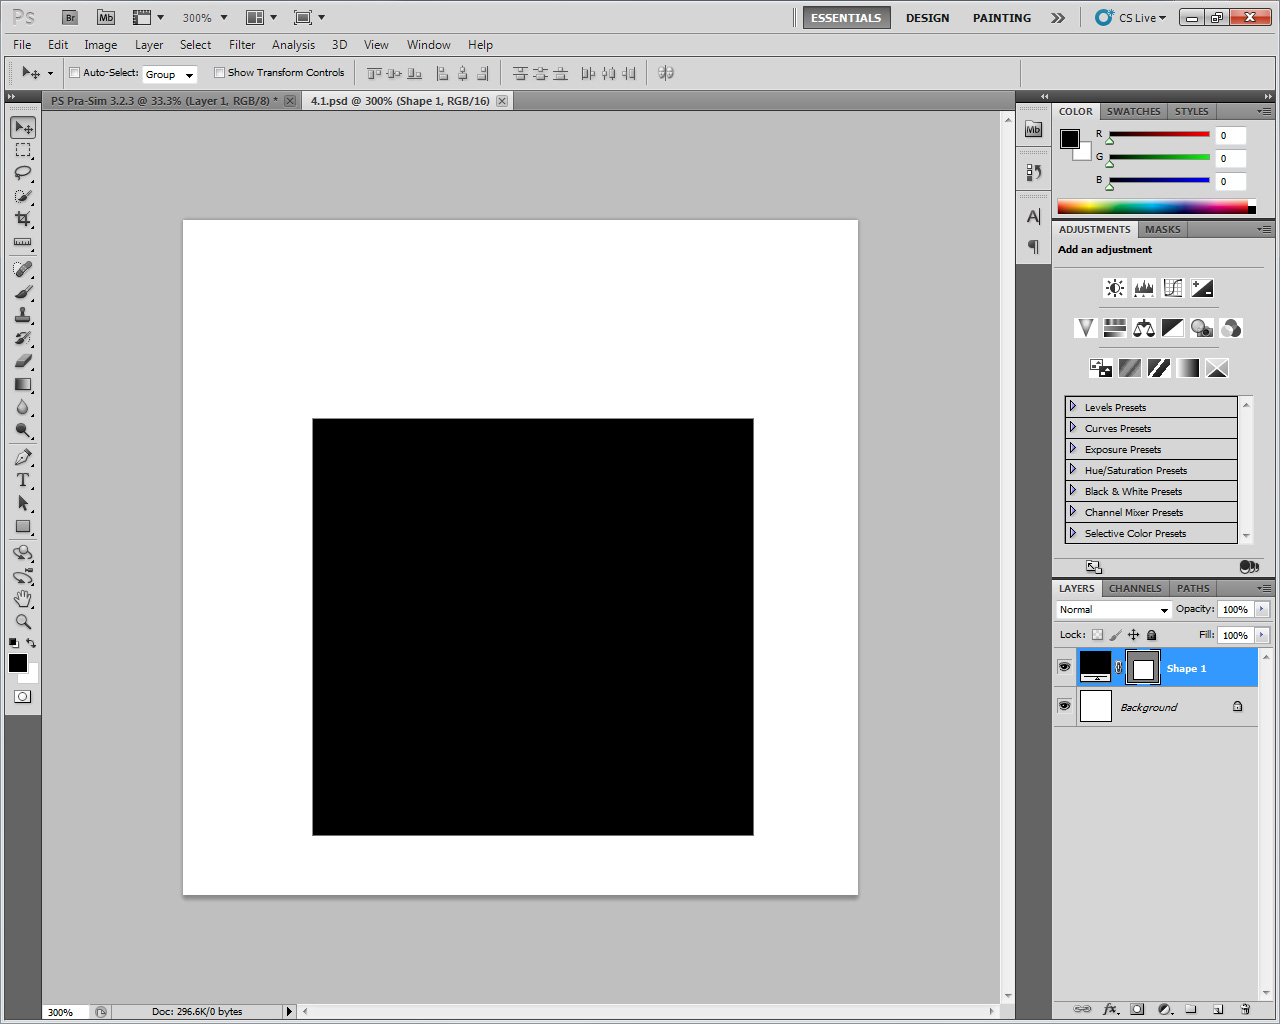Open Mini Bridge from top bar

click(x=106, y=17)
